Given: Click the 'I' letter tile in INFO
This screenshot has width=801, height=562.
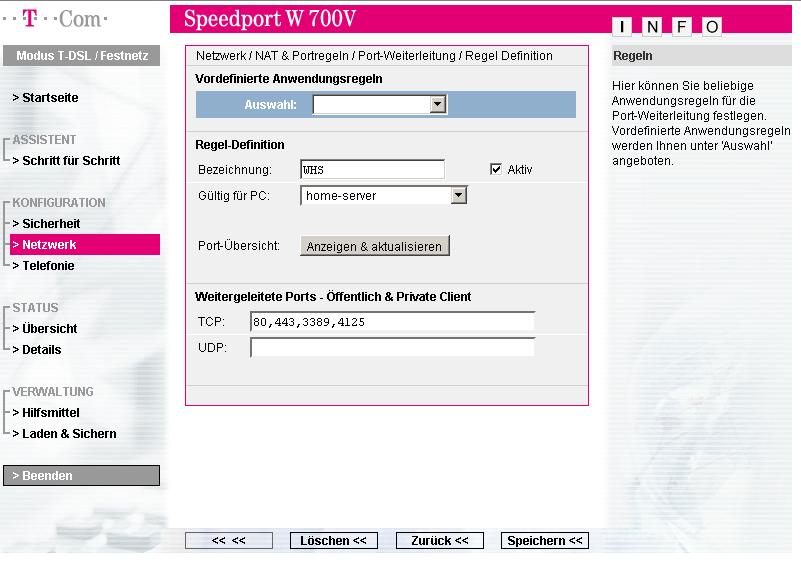Looking at the screenshot, I should point(622,26).
